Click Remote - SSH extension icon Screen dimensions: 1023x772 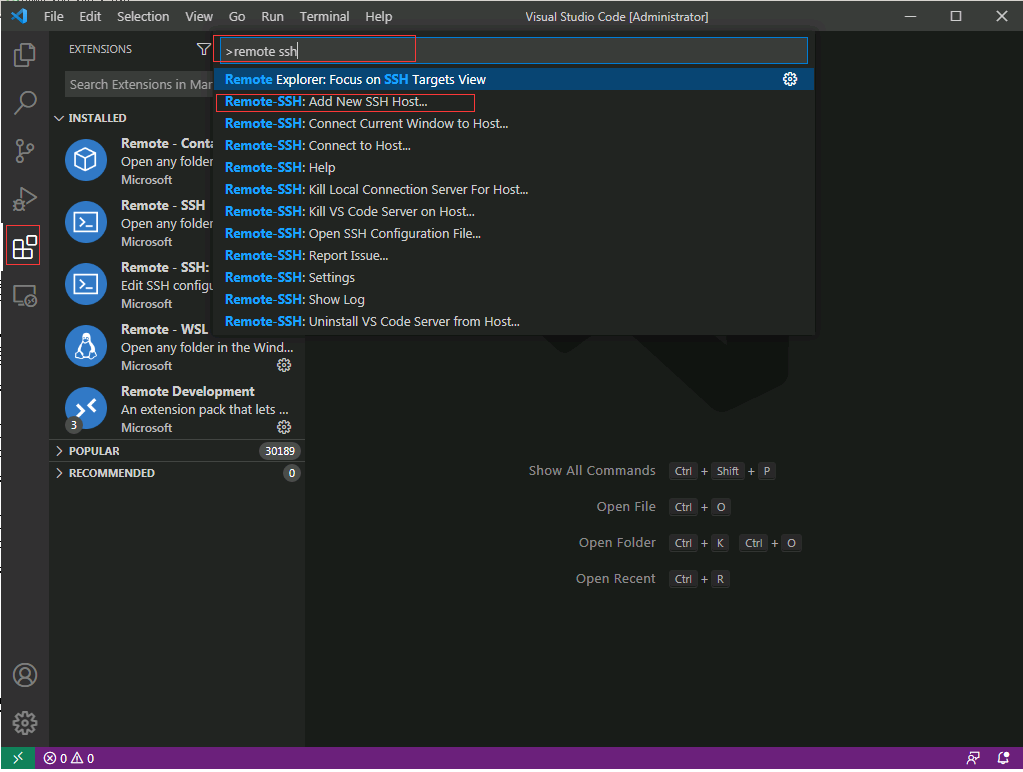coord(85,222)
